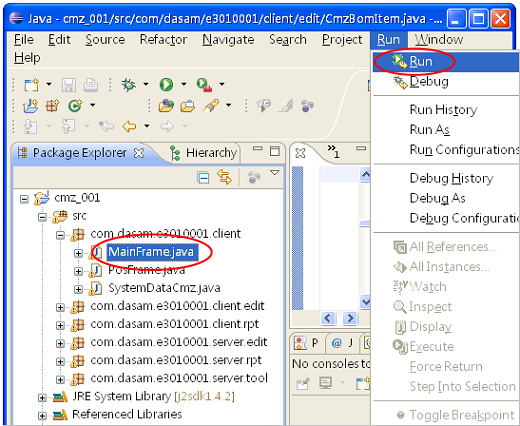Screen dimensions: 520x426
Task: Expand com.dasam.e3010001.server.tool package
Action: [x=60, y=379]
